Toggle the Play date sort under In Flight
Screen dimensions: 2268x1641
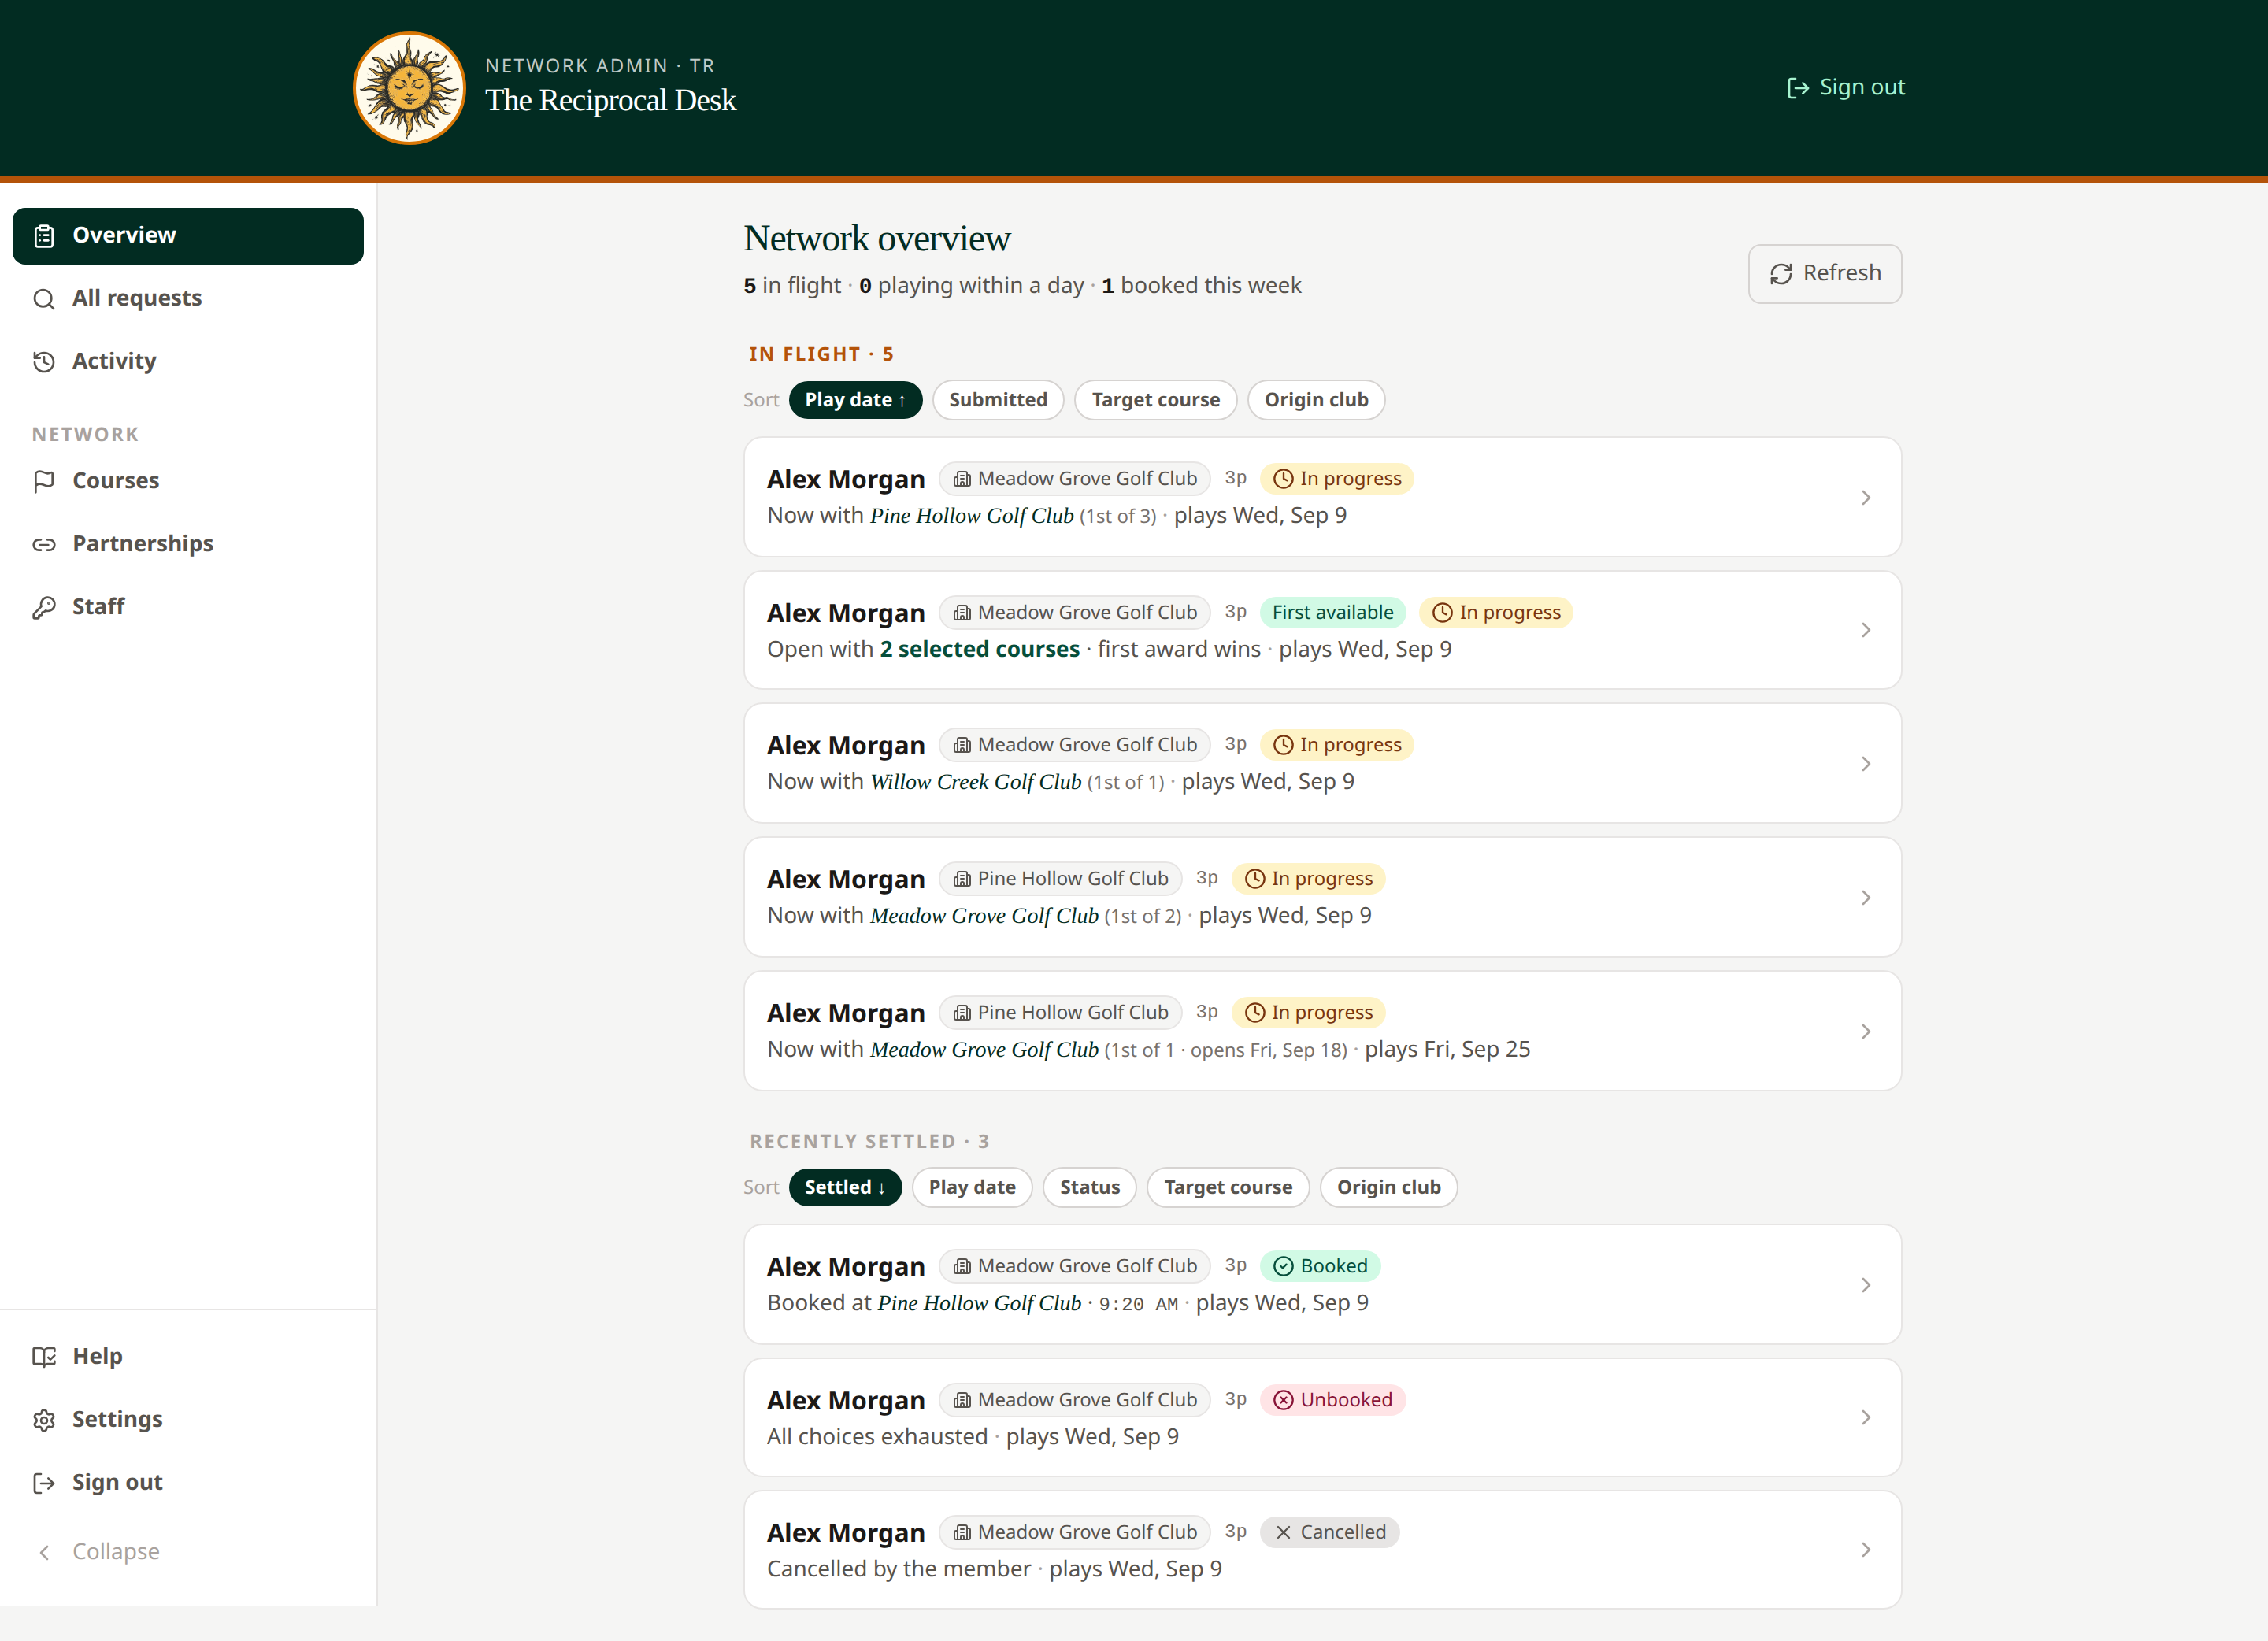click(x=855, y=400)
